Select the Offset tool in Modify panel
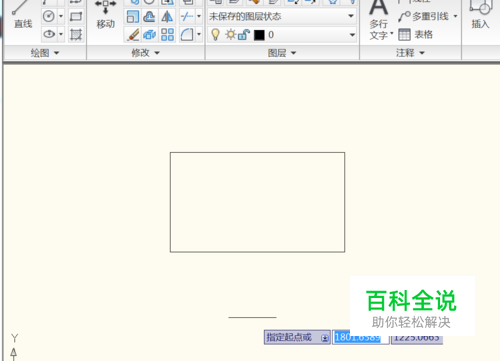 (x=149, y=16)
